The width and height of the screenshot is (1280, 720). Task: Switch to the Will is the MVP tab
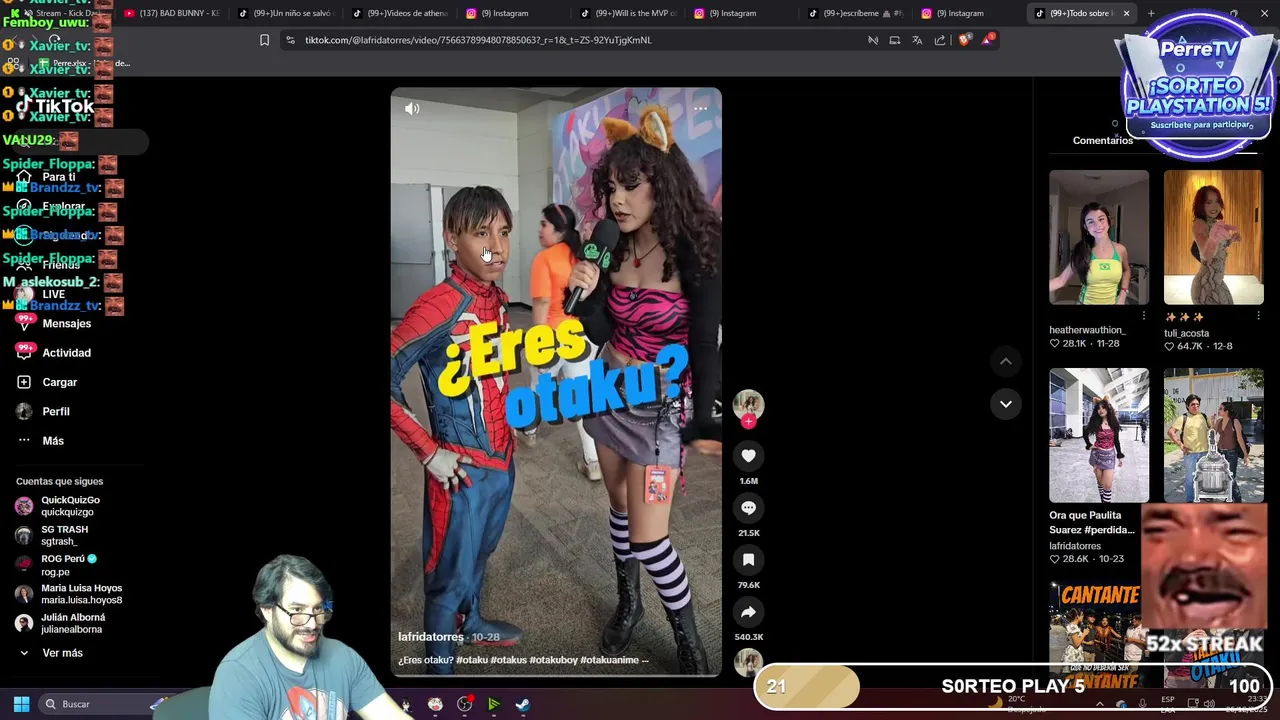coord(627,13)
